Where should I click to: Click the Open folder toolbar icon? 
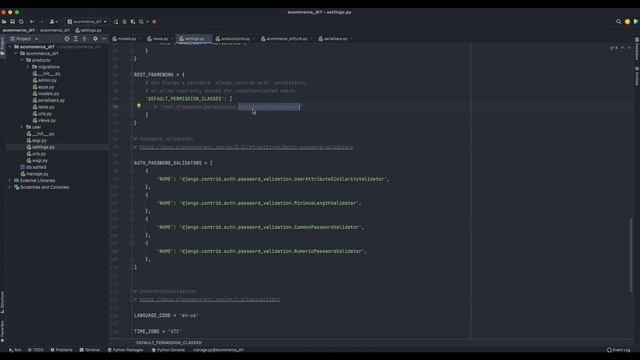(x=4, y=22)
